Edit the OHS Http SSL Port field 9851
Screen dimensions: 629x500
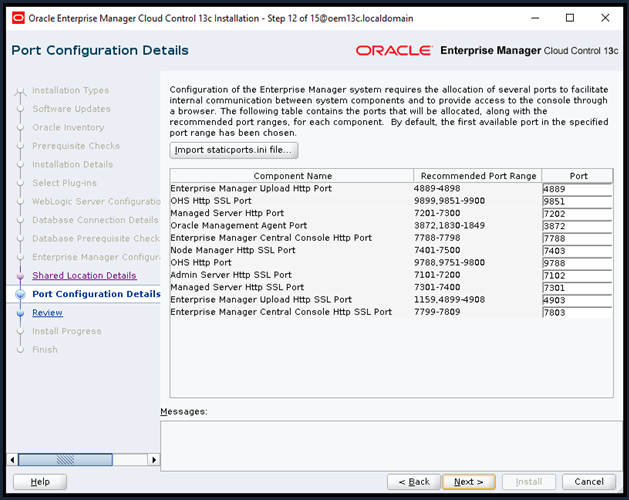577,201
